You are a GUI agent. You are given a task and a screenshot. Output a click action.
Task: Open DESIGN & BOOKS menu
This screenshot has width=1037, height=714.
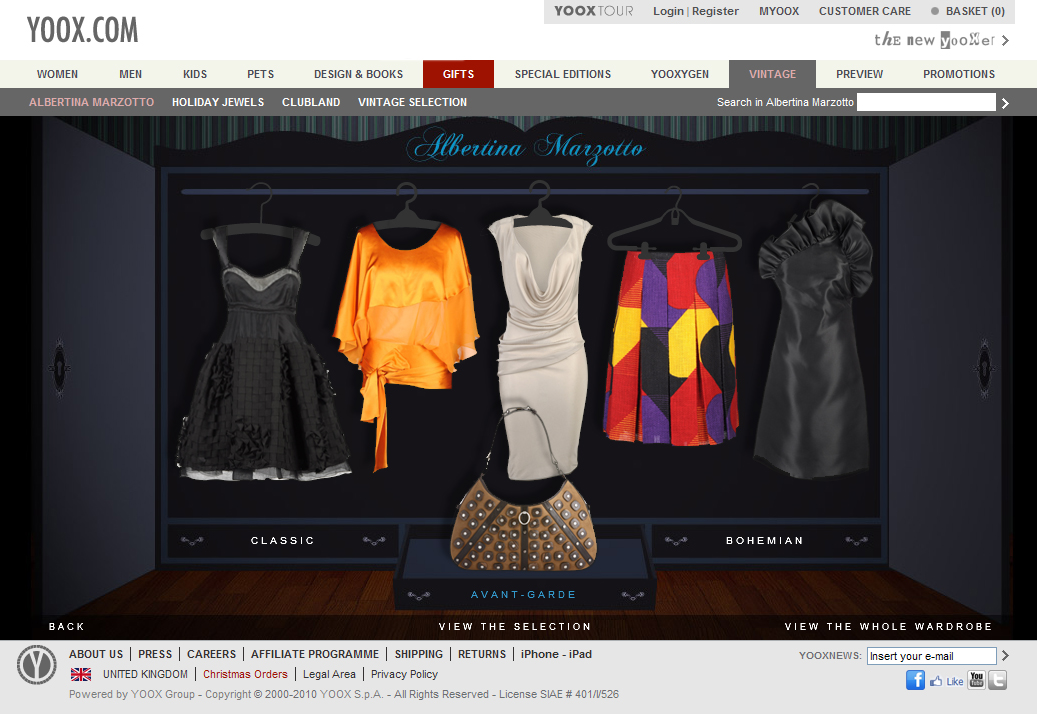[358, 74]
